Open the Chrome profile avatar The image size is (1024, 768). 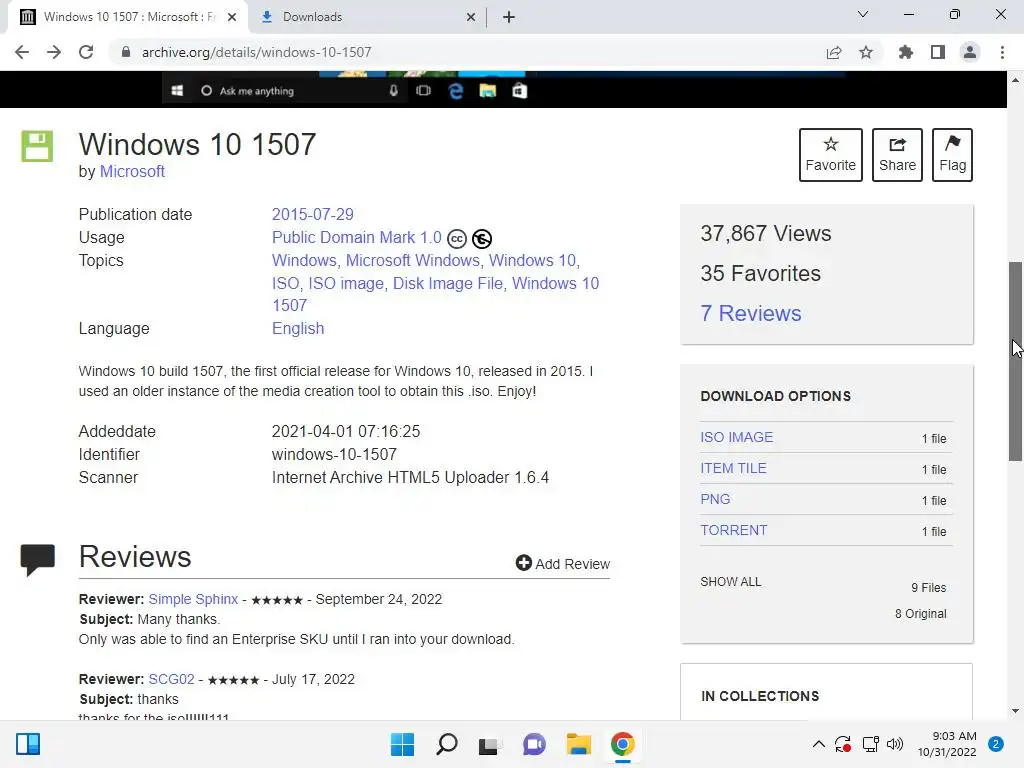(x=970, y=52)
